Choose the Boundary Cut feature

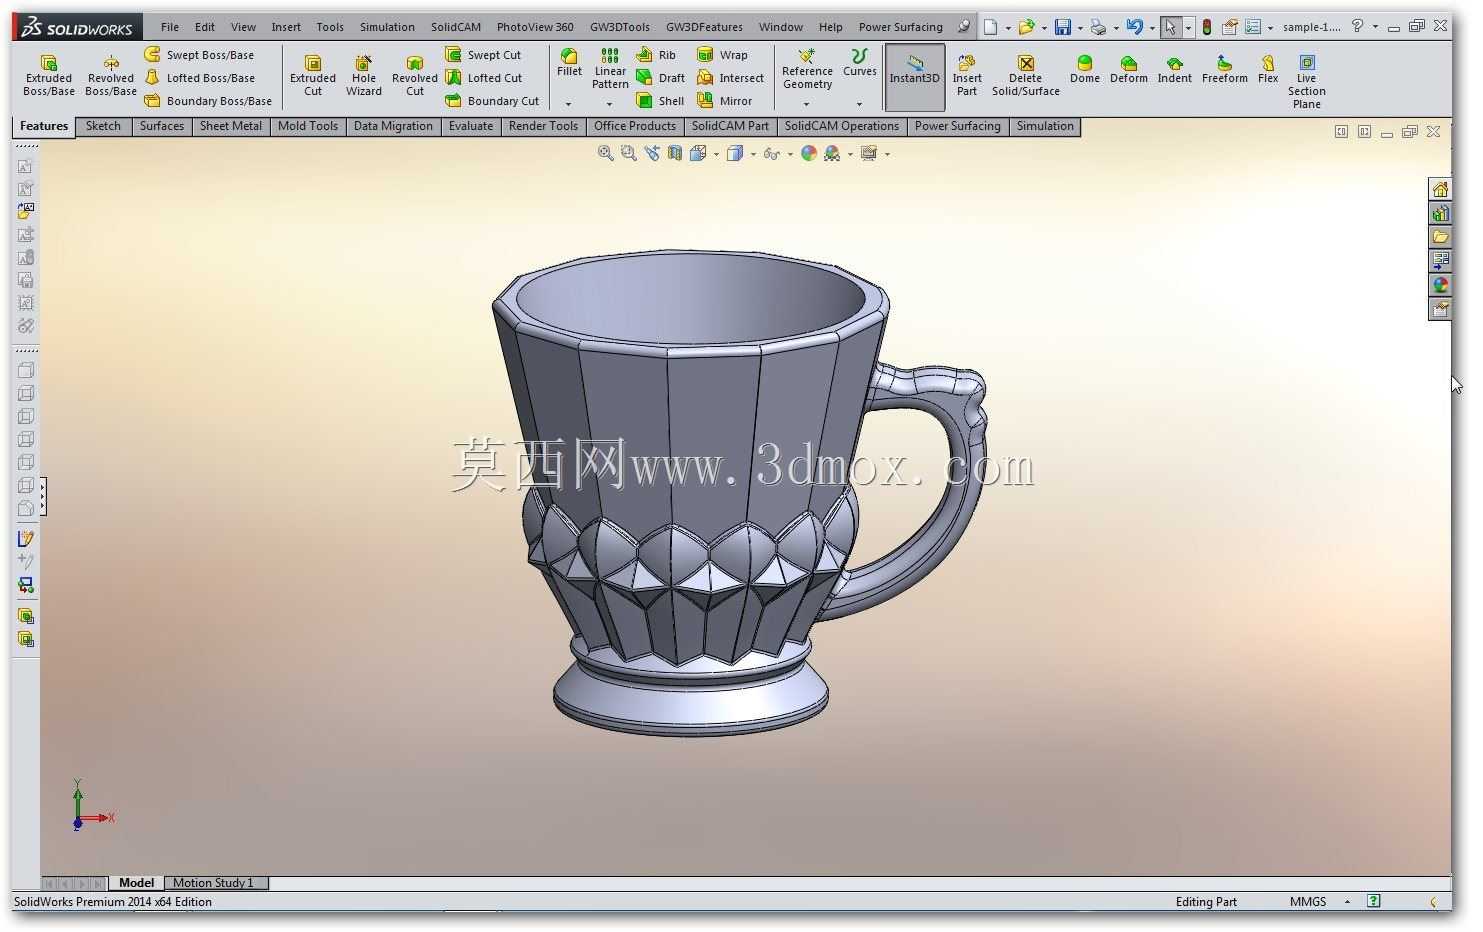(x=492, y=101)
